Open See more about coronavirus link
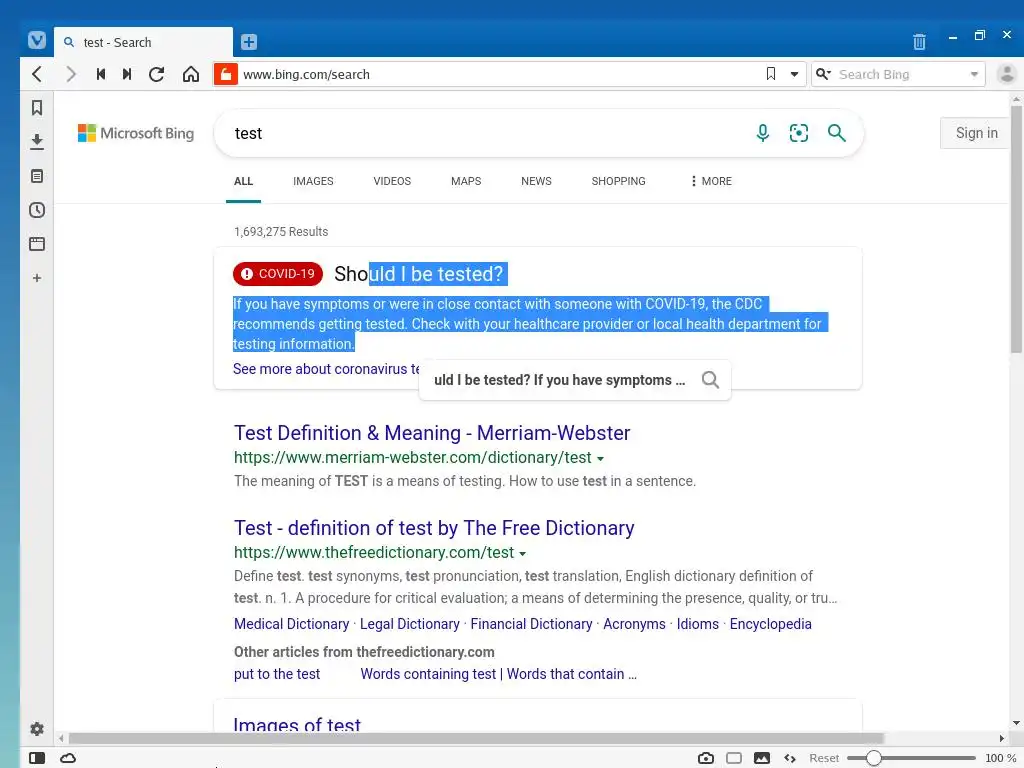This screenshot has width=1024, height=768. pos(327,369)
